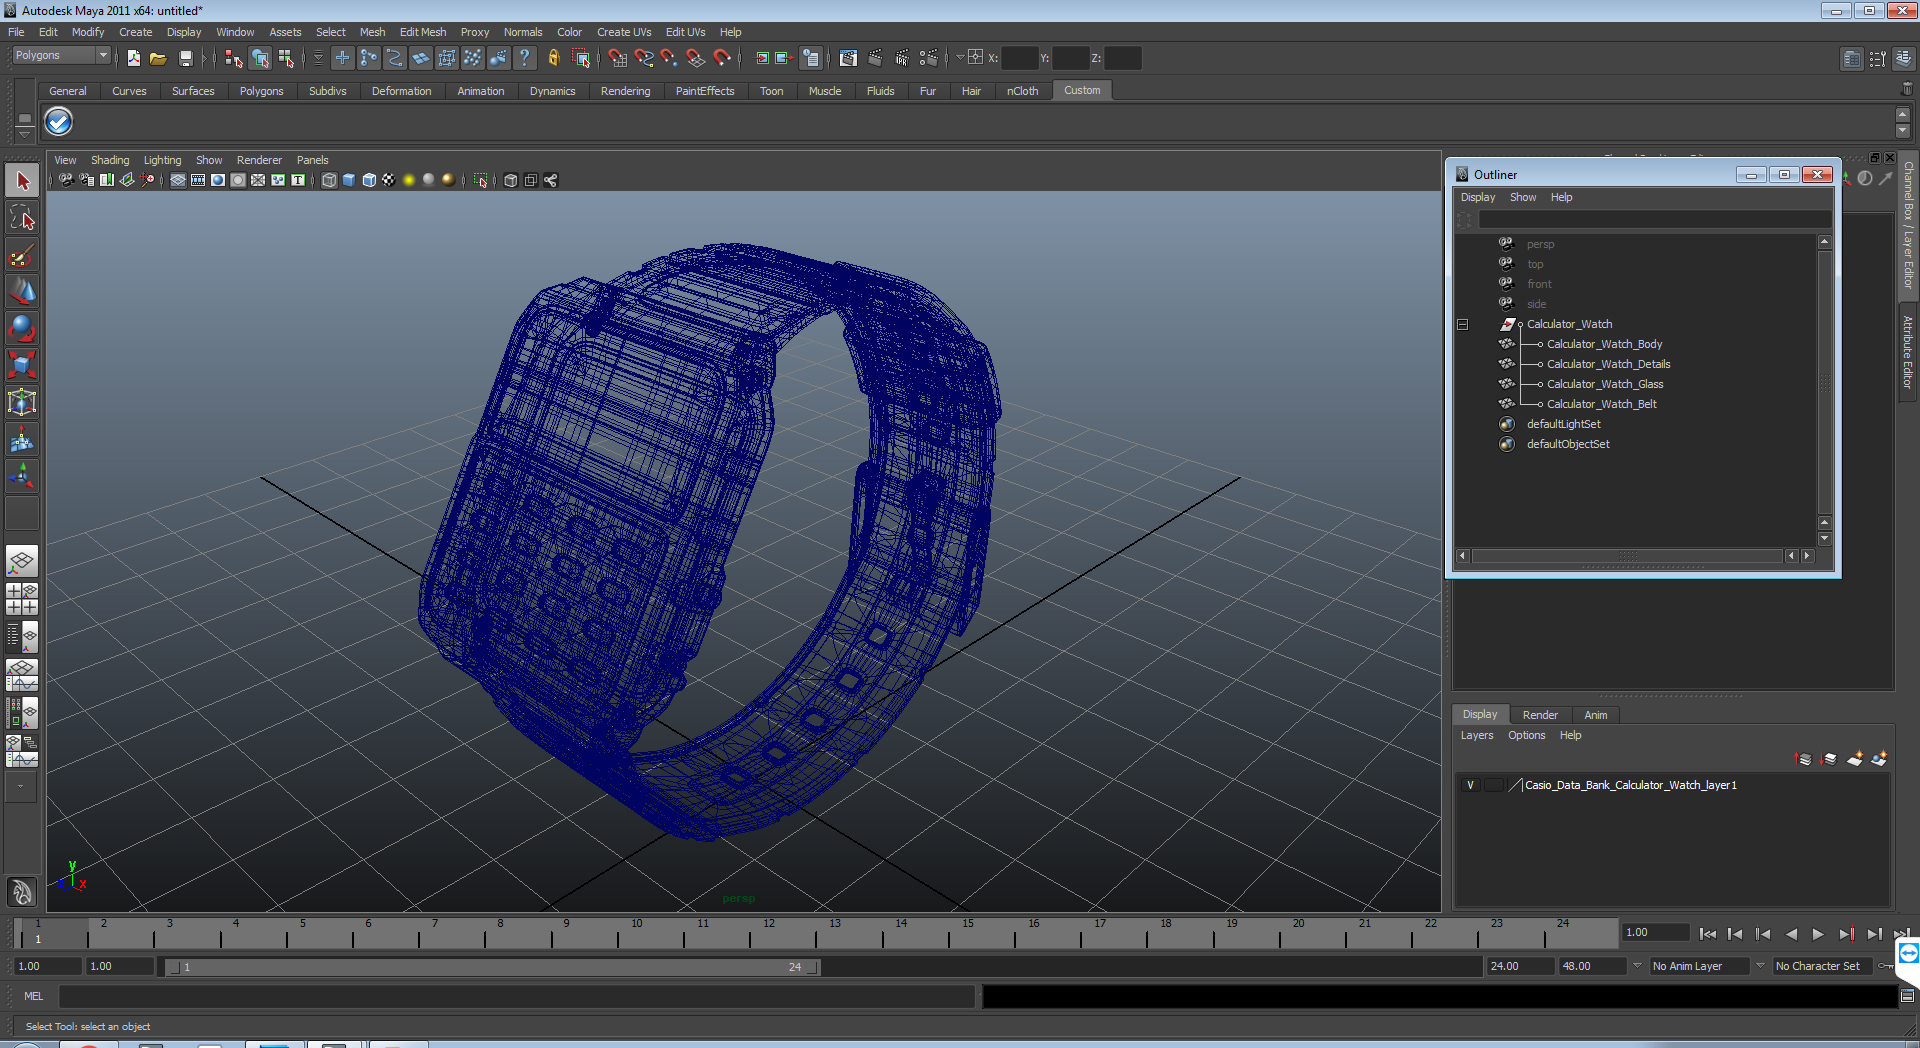Toggle lock current selection padlock

pyautogui.click(x=553, y=58)
